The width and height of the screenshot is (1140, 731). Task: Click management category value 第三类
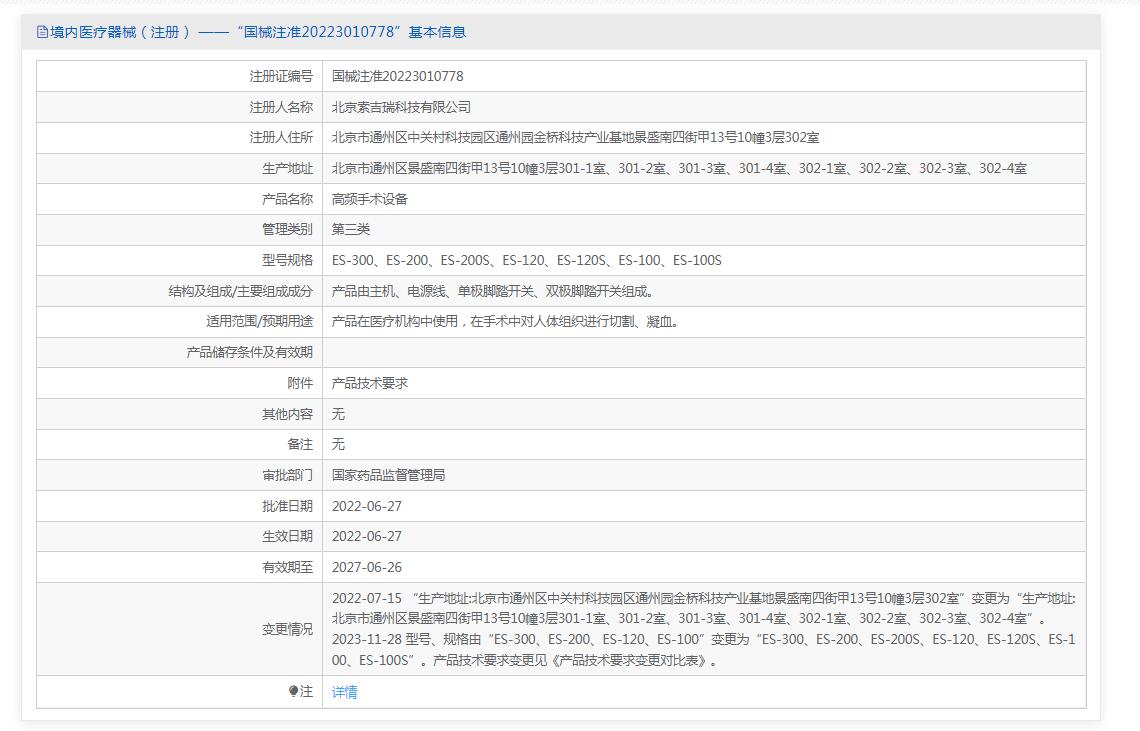tap(351, 229)
